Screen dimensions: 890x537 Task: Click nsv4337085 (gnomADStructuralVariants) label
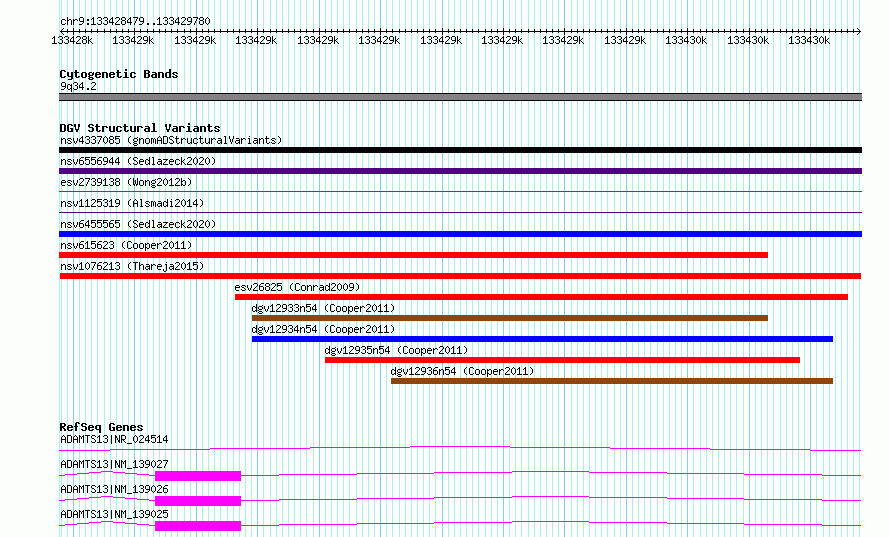click(171, 140)
